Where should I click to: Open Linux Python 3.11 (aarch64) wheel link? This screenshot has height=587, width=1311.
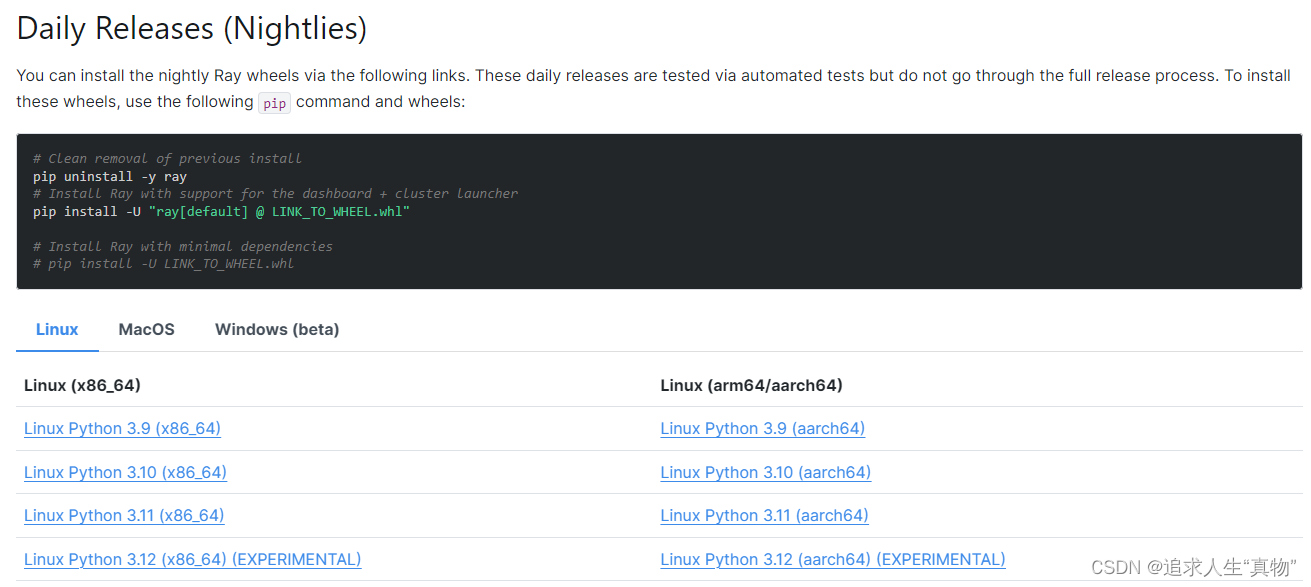764,515
